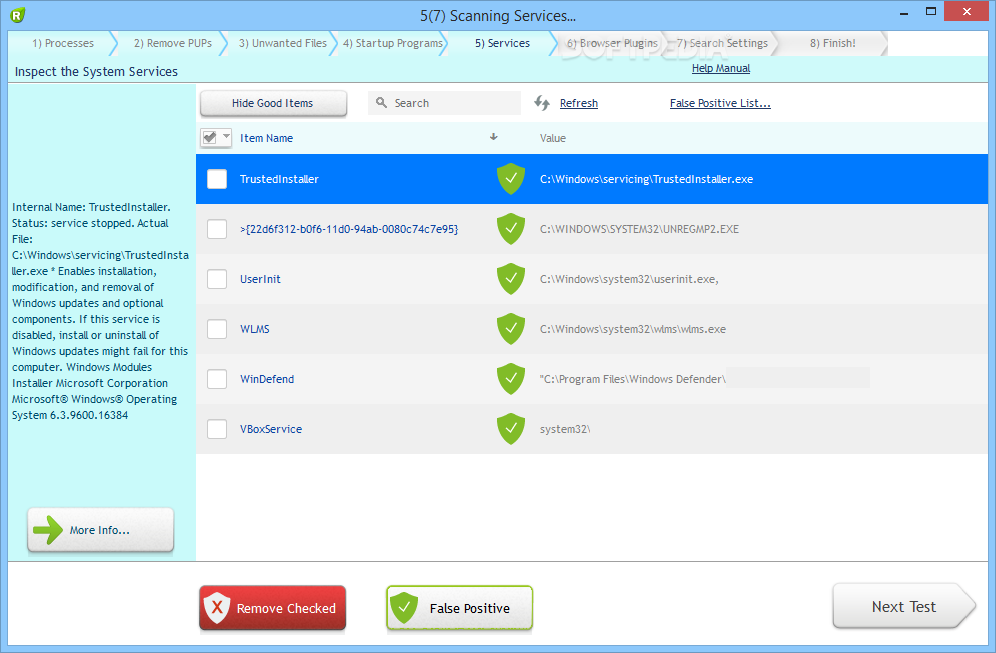Click the green shield icon for VBoxService
Screen dimensions: 996x653
tap(511, 429)
